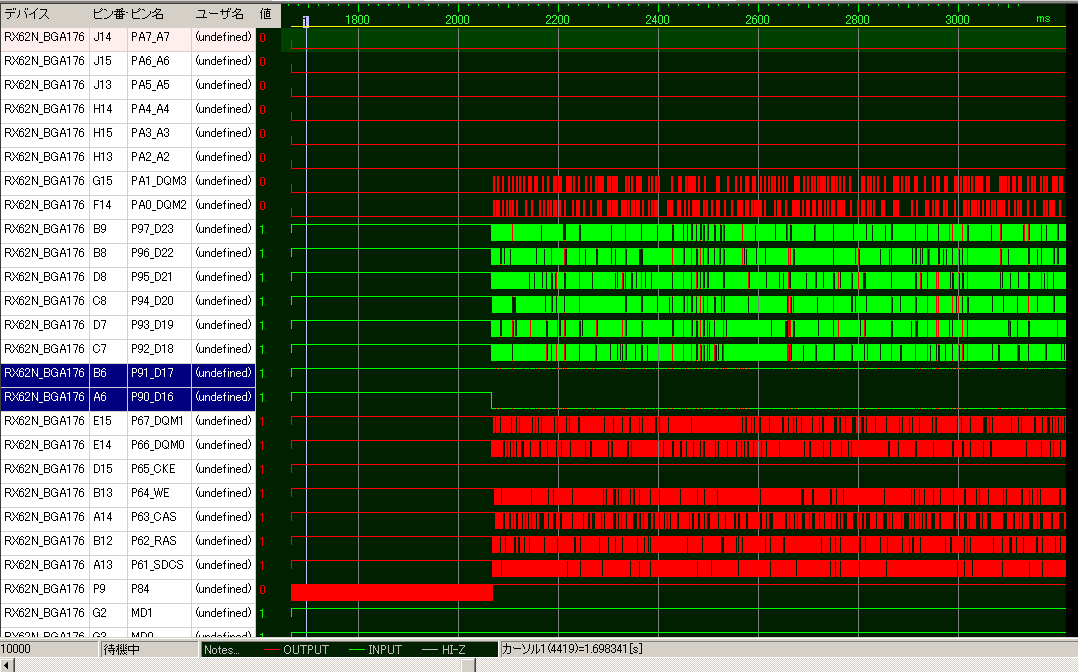Click the value cell for P64_WE
1078x672 pixels.
[x=264, y=493]
